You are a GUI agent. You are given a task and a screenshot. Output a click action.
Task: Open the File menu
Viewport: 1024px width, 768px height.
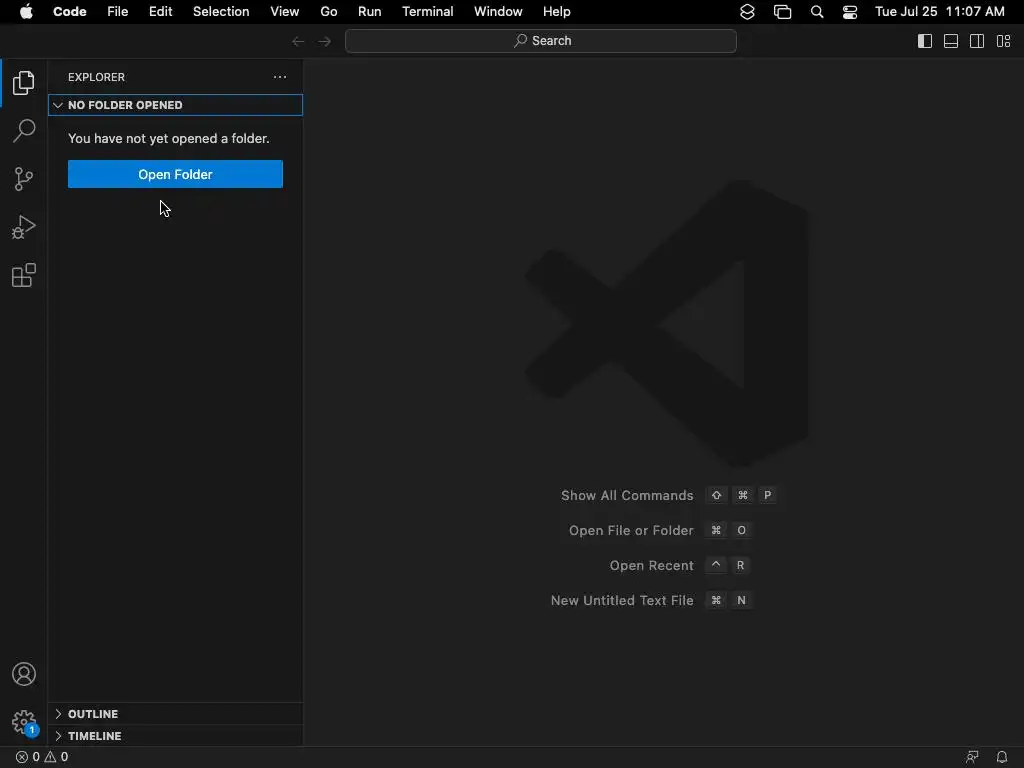coord(118,12)
